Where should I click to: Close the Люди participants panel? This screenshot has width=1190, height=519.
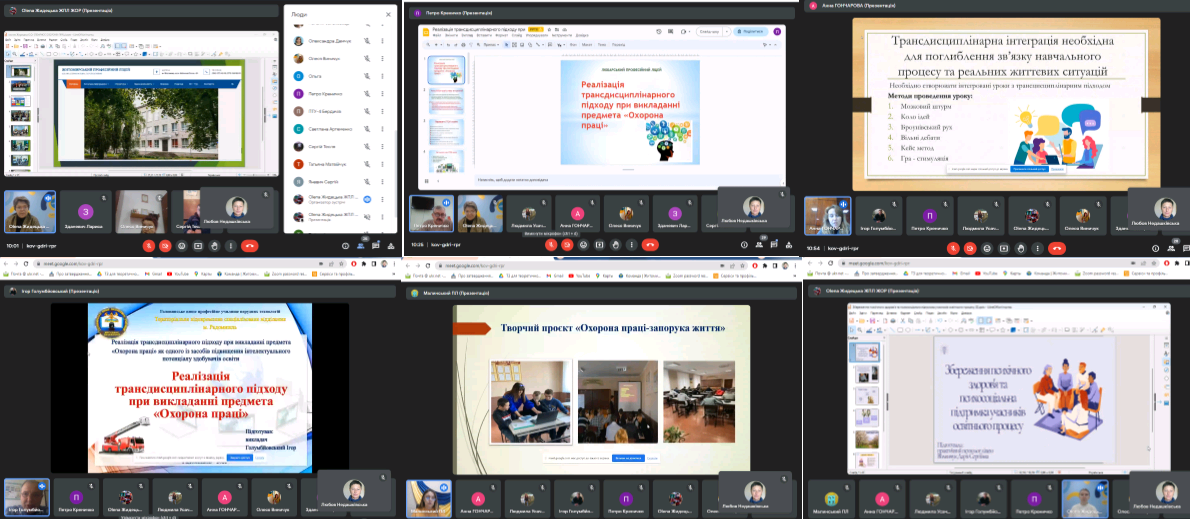tap(388, 14)
